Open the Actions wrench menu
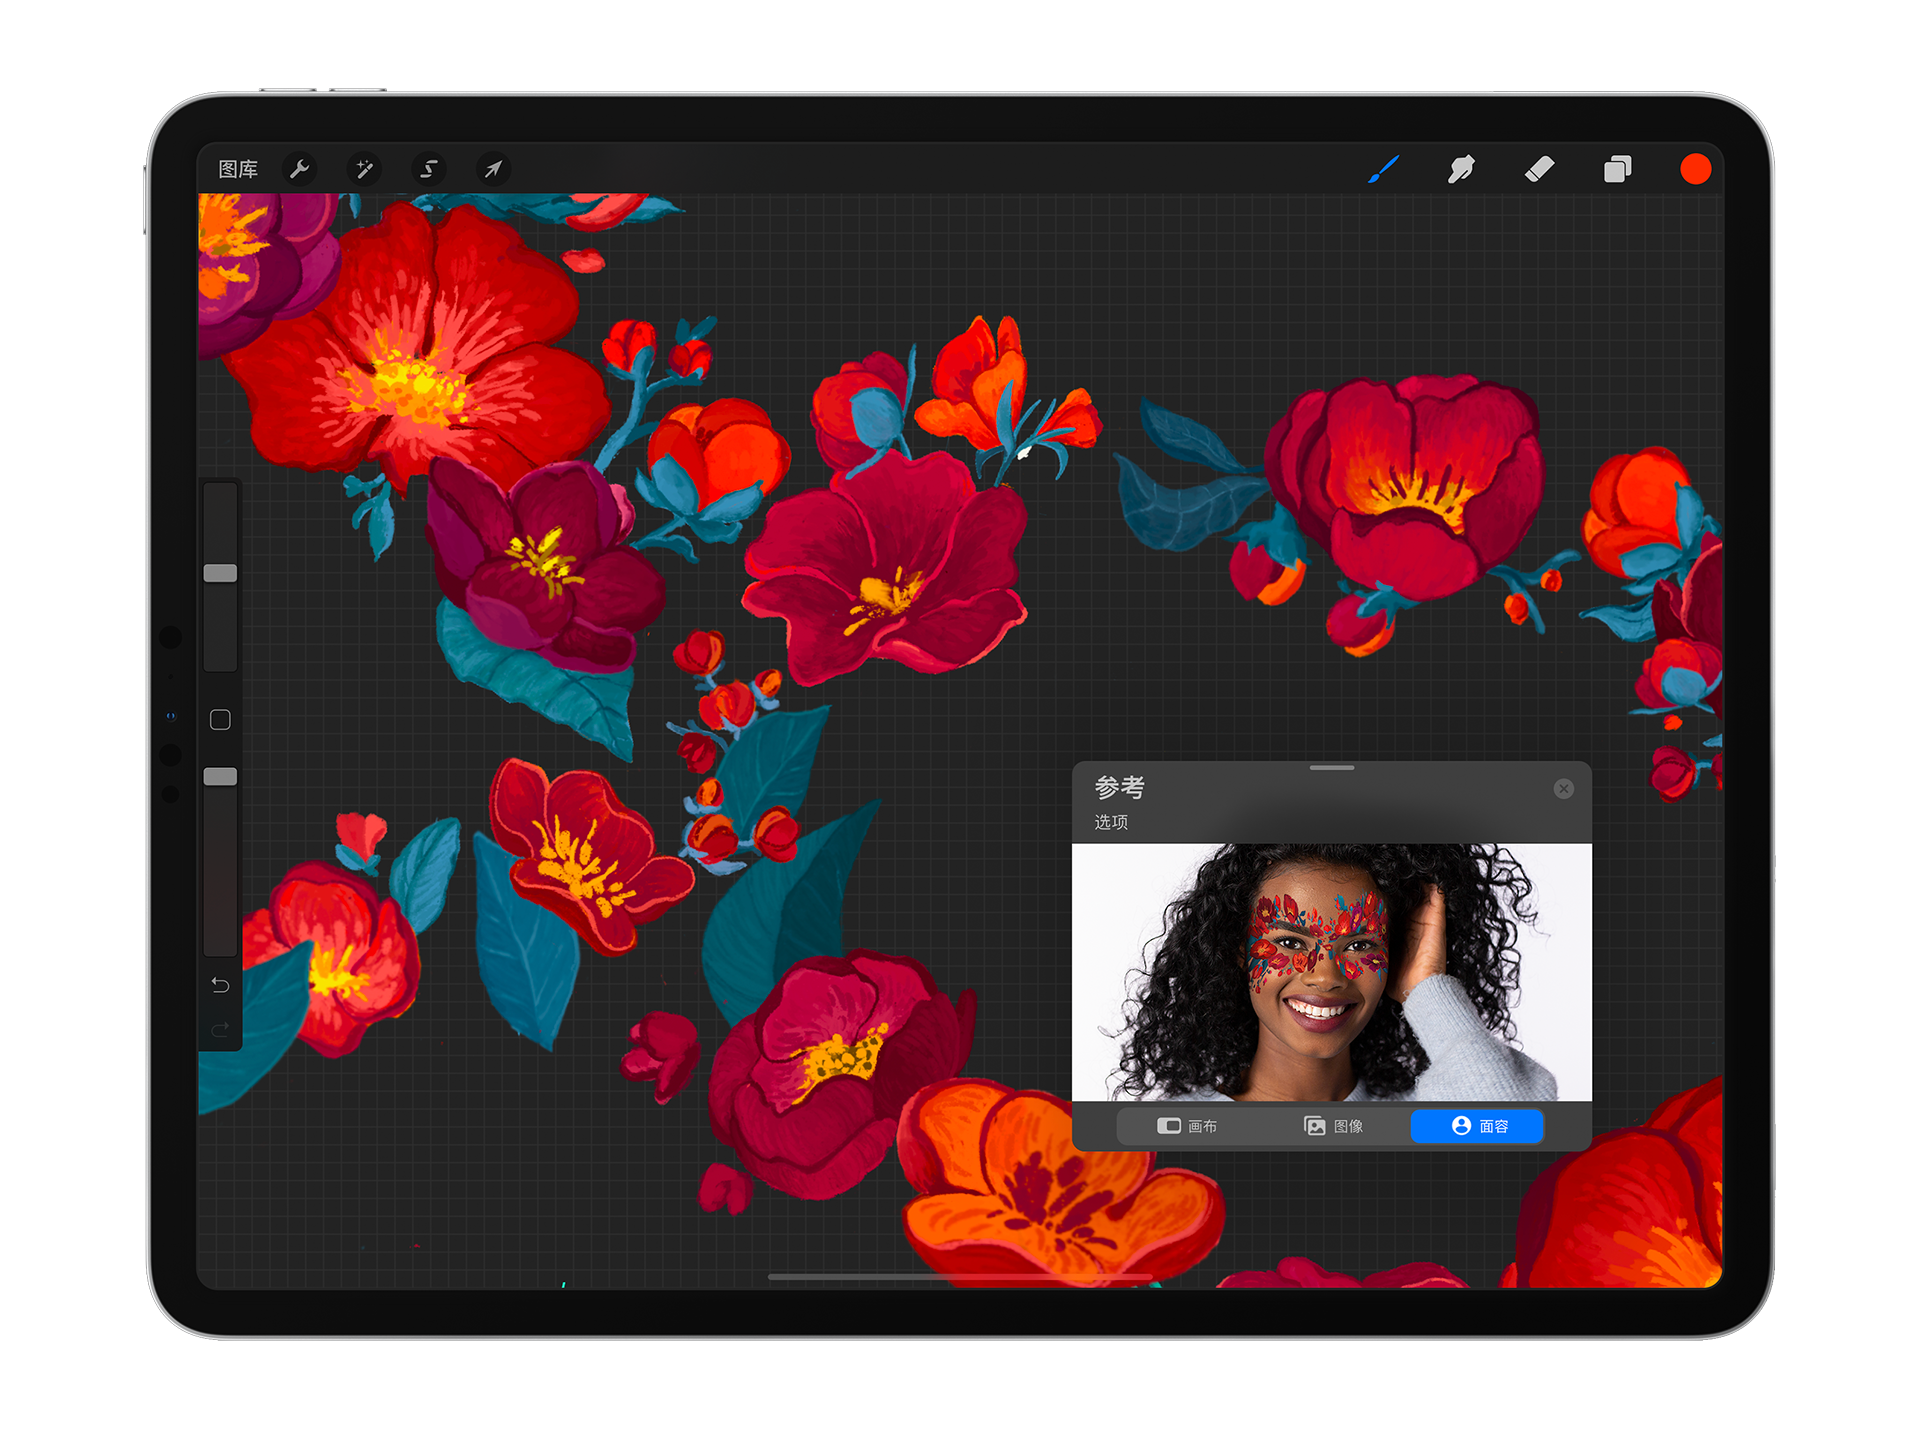The width and height of the screenshot is (1920, 1440). pos(299,169)
